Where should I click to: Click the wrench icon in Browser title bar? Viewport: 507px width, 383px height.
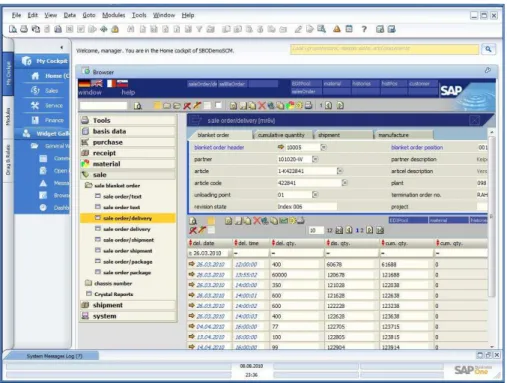click(x=488, y=70)
